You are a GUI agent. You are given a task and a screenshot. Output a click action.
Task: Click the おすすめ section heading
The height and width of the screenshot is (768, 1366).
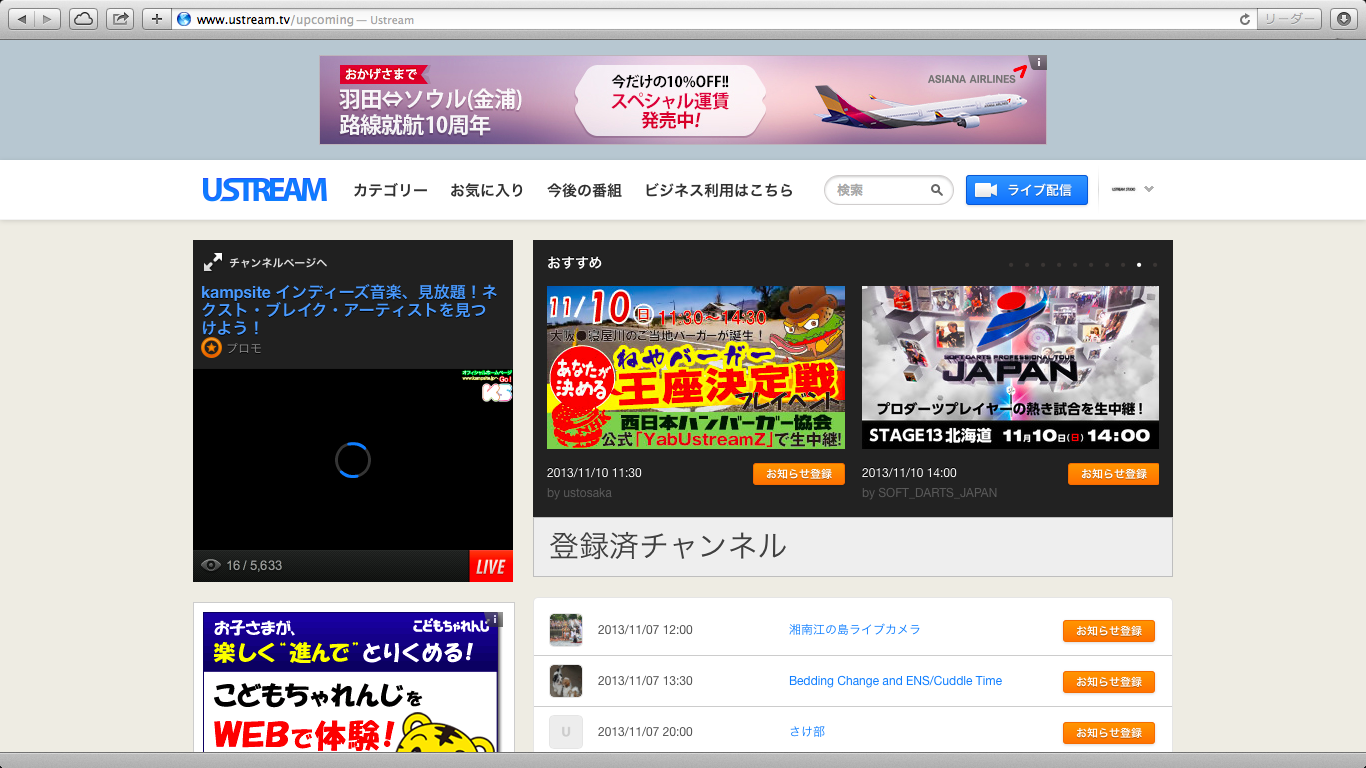(575, 263)
